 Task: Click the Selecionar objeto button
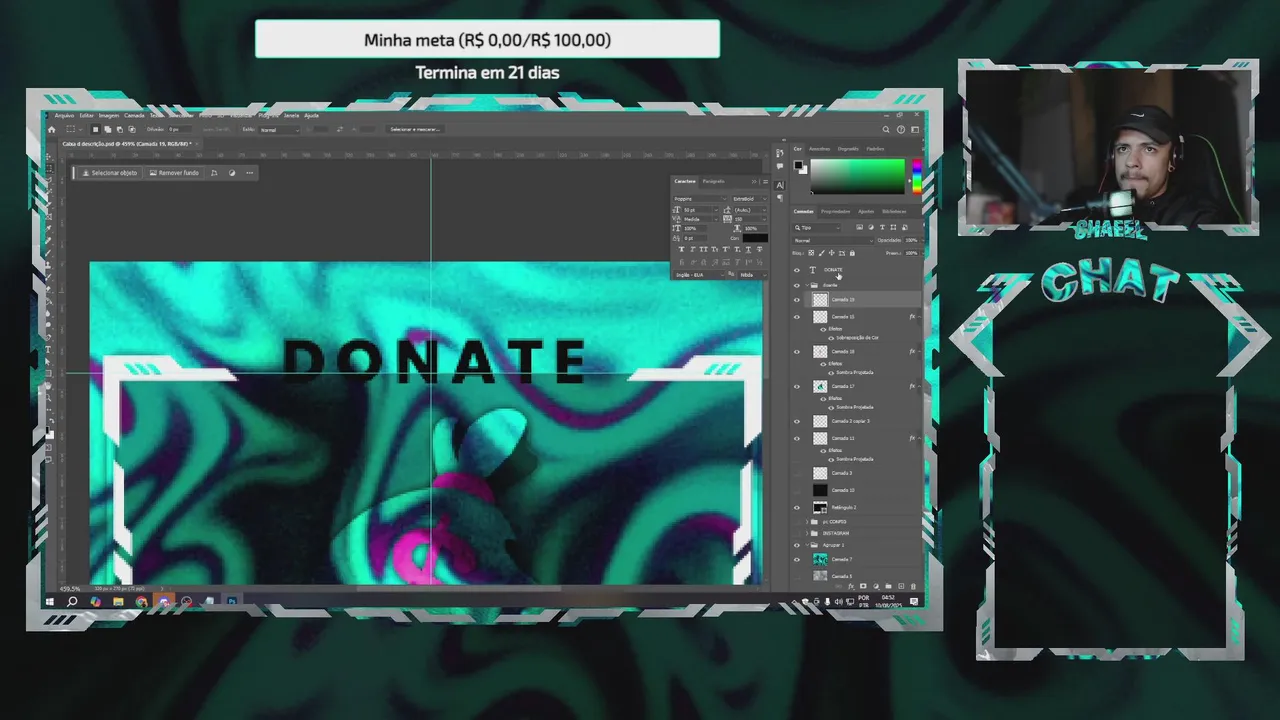click(x=110, y=173)
